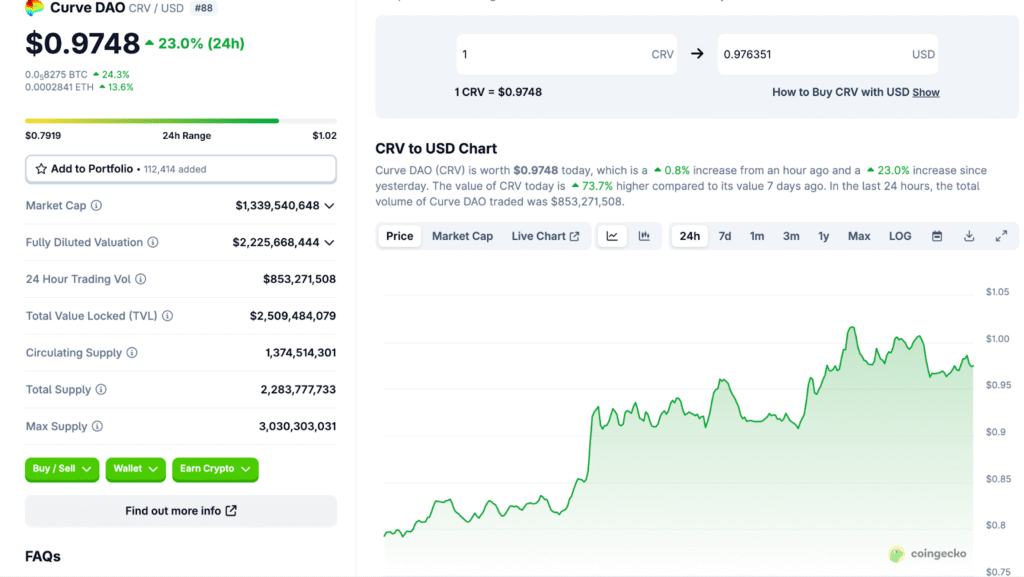
Task: Switch to the Market Cap chart tab
Action: pos(462,236)
